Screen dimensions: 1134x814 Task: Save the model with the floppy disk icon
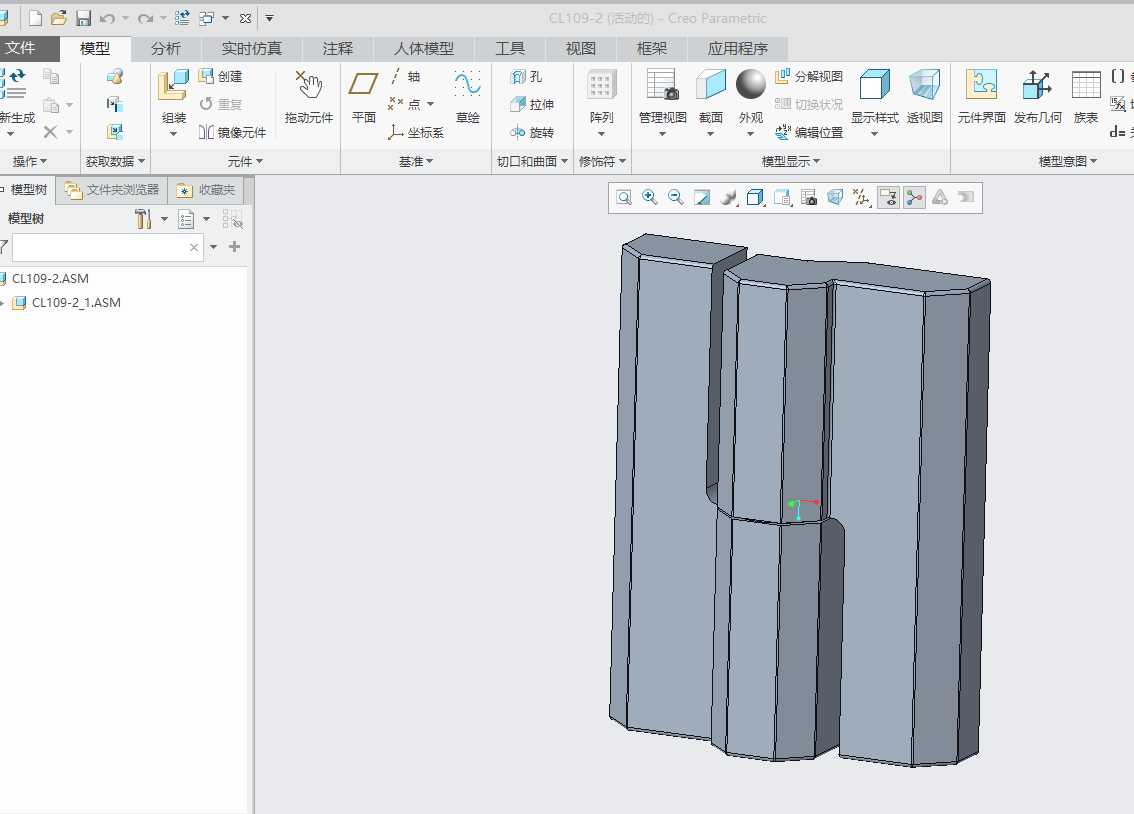point(83,18)
